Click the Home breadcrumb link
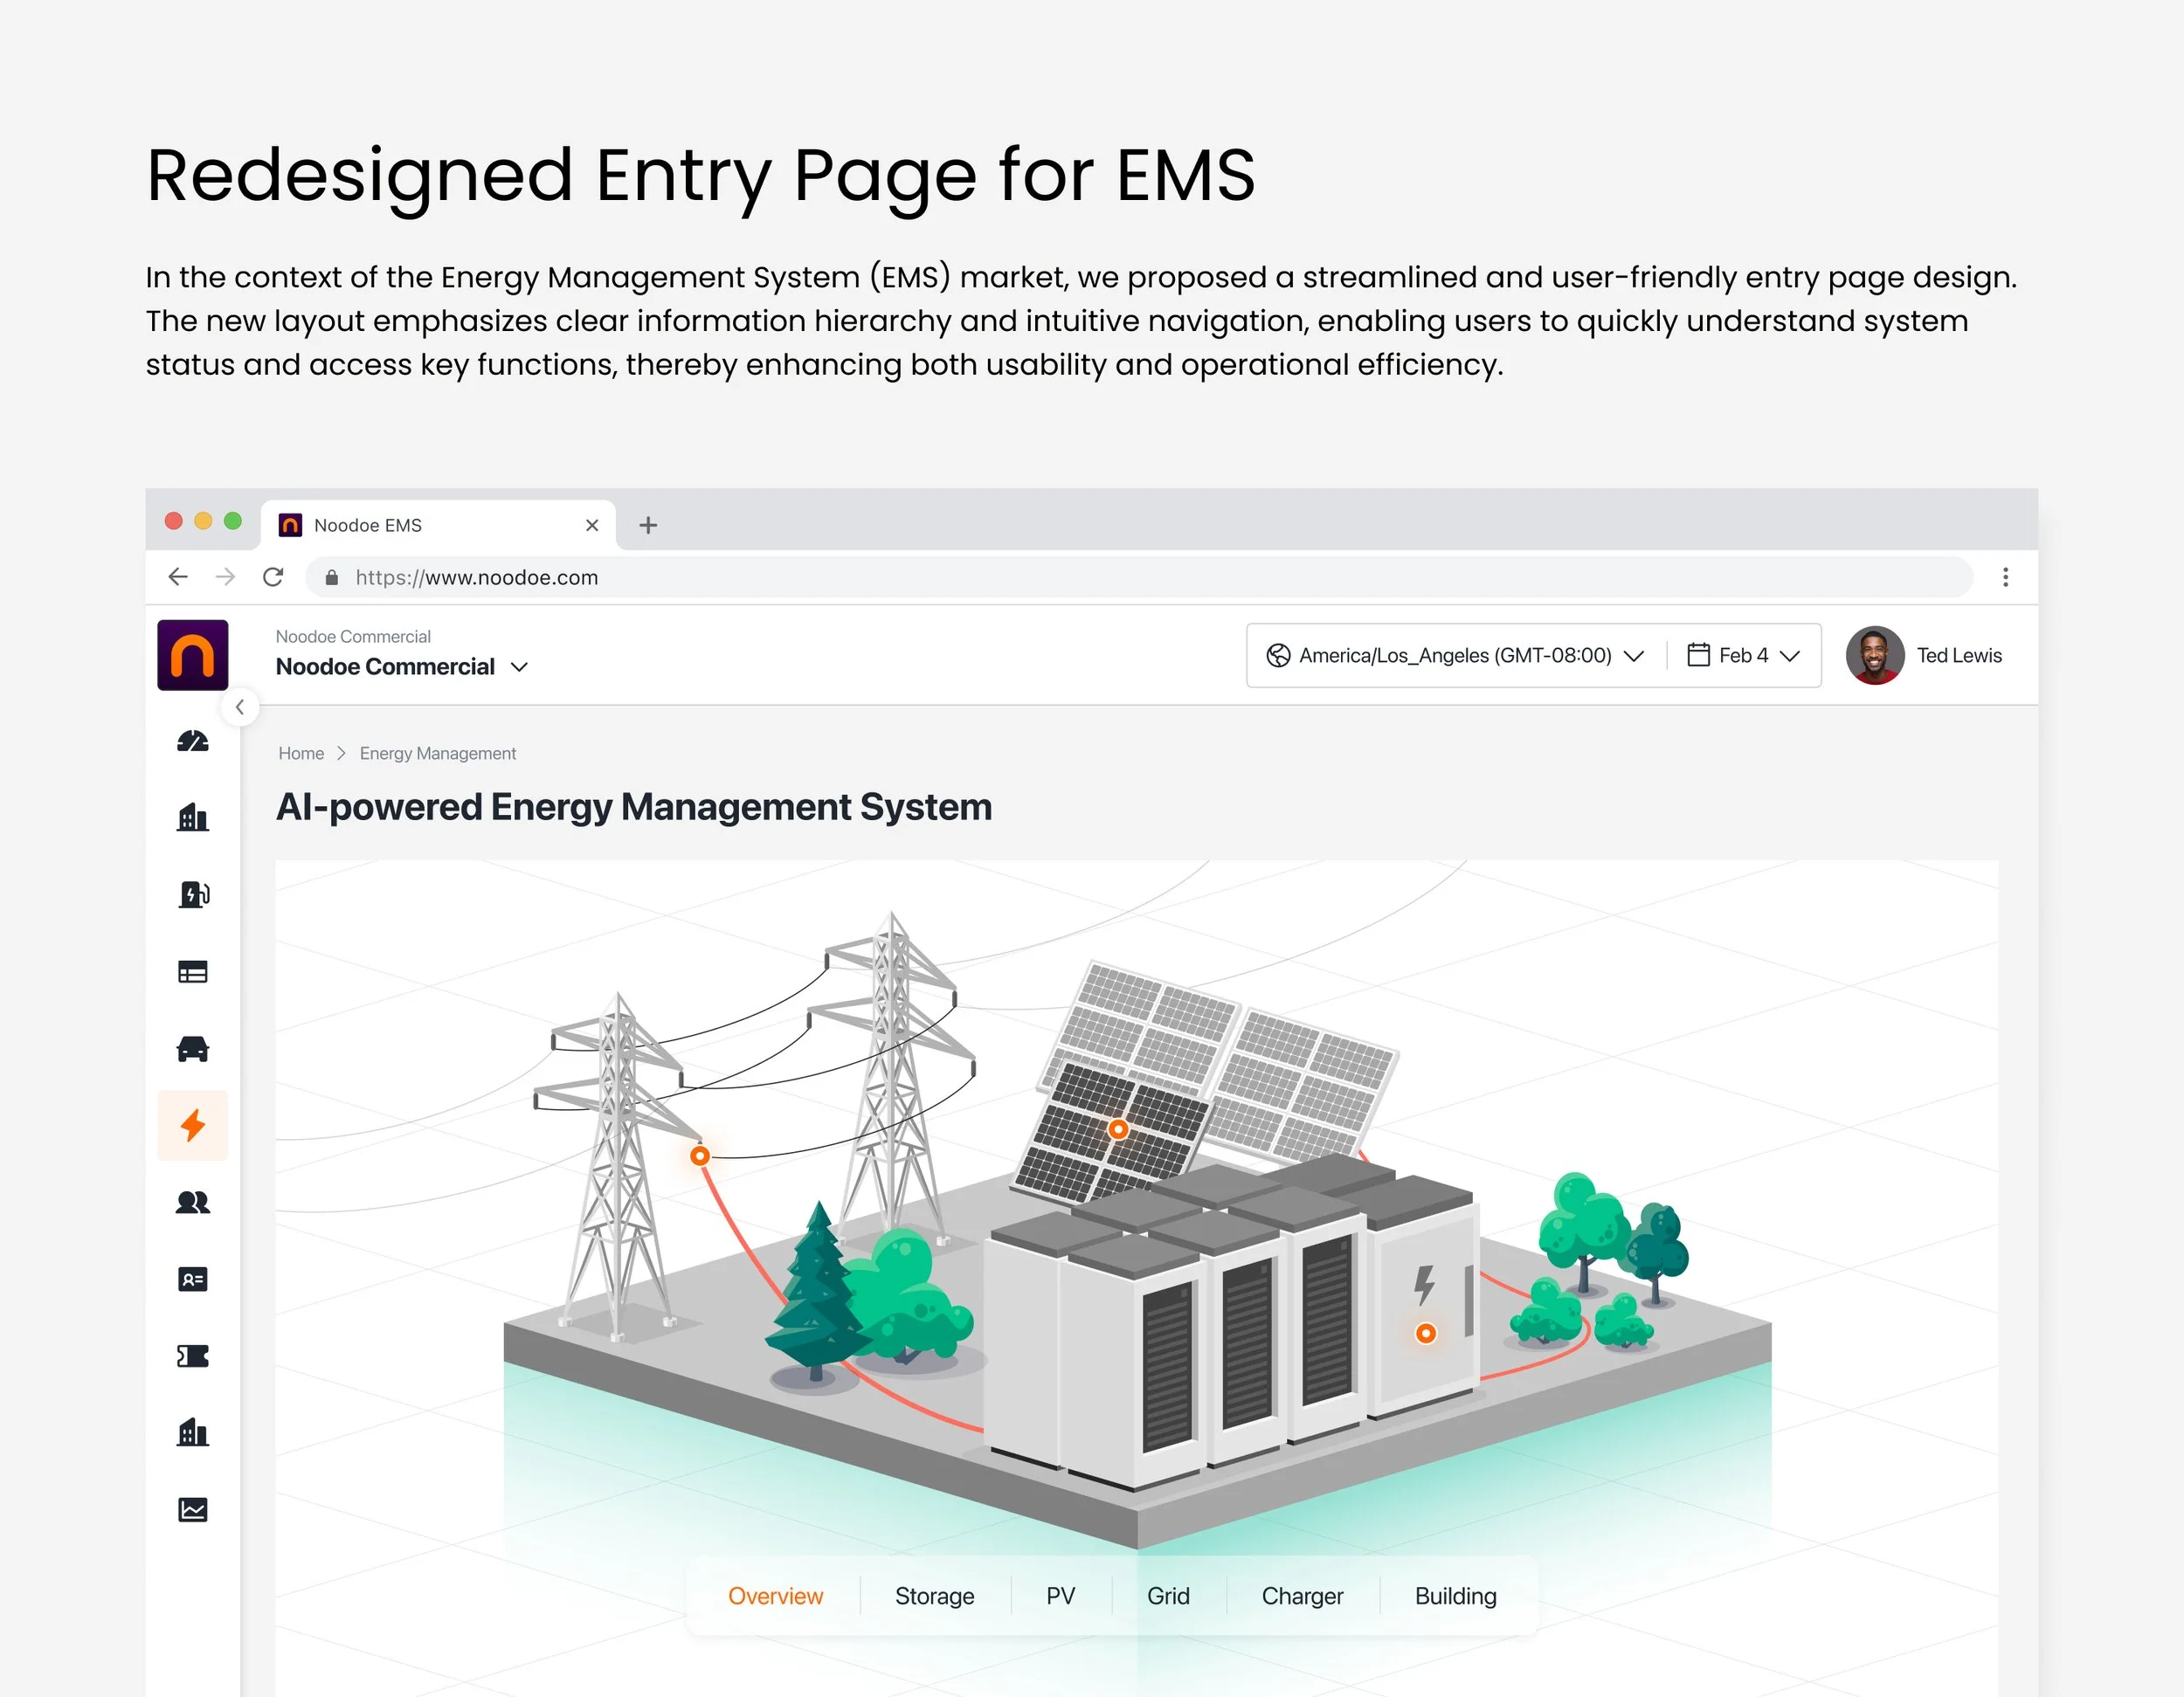 pyautogui.click(x=301, y=753)
